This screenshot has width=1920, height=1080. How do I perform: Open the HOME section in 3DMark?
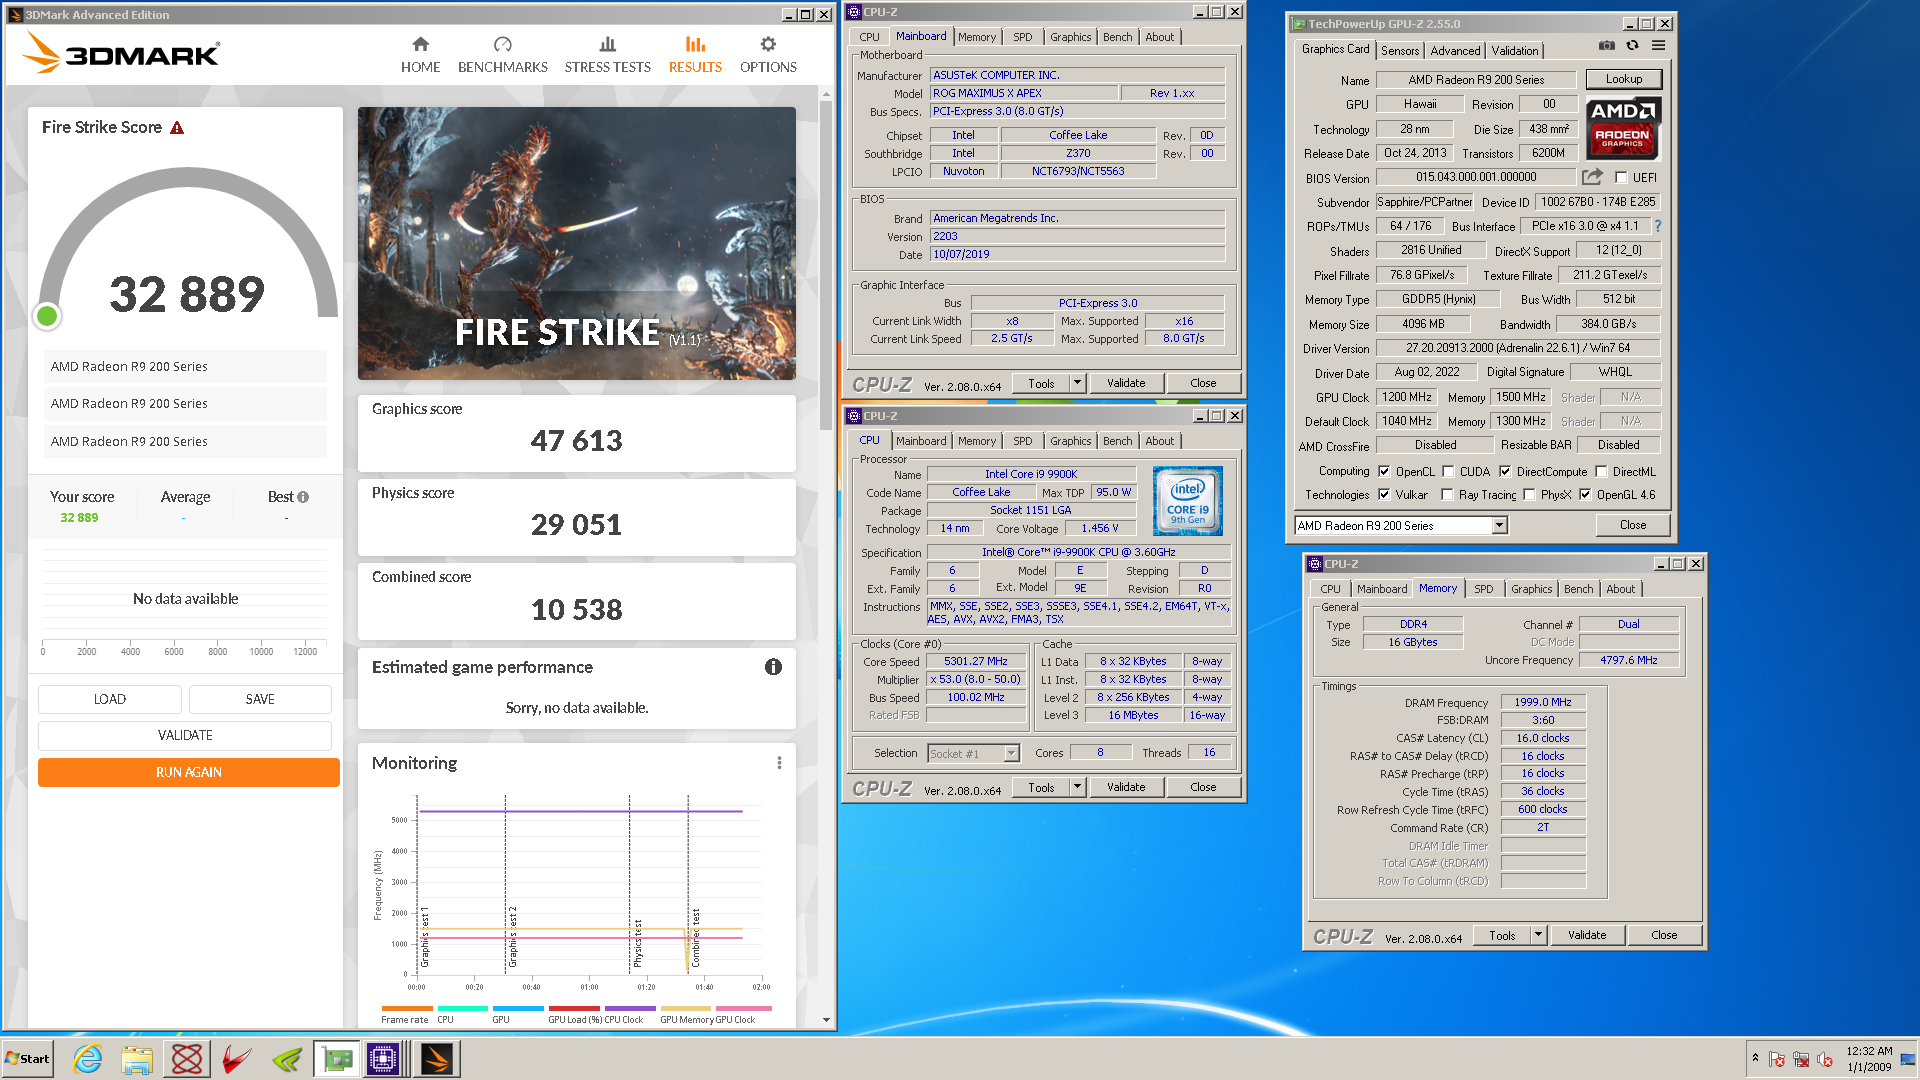pos(420,55)
